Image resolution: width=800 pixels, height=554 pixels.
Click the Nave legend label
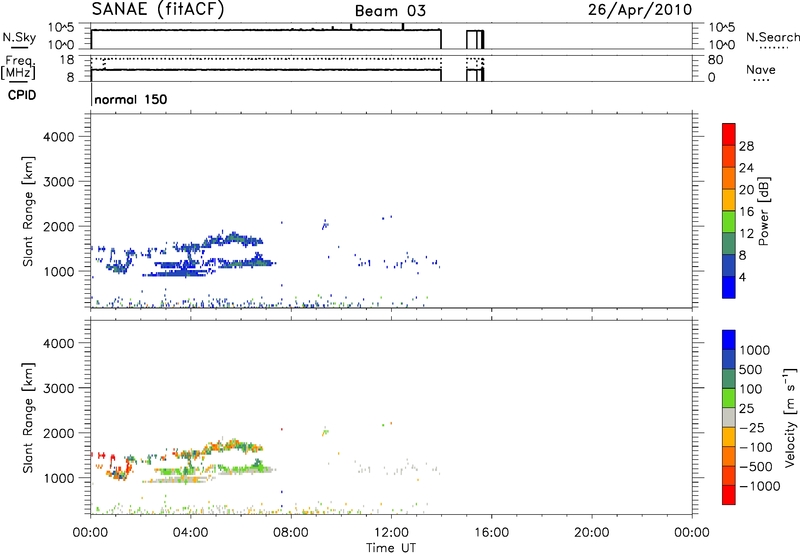pos(761,70)
